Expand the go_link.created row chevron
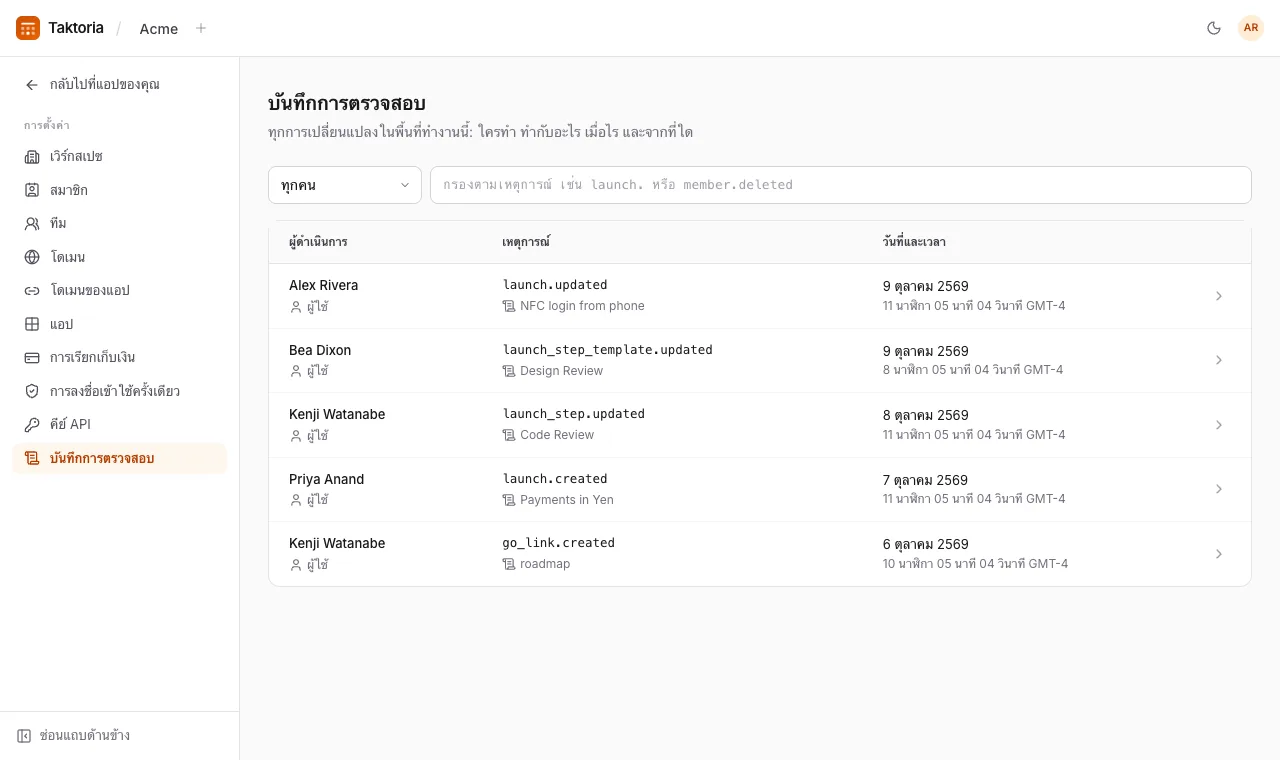The width and height of the screenshot is (1280, 760). pyautogui.click(x=1219, y=554)
